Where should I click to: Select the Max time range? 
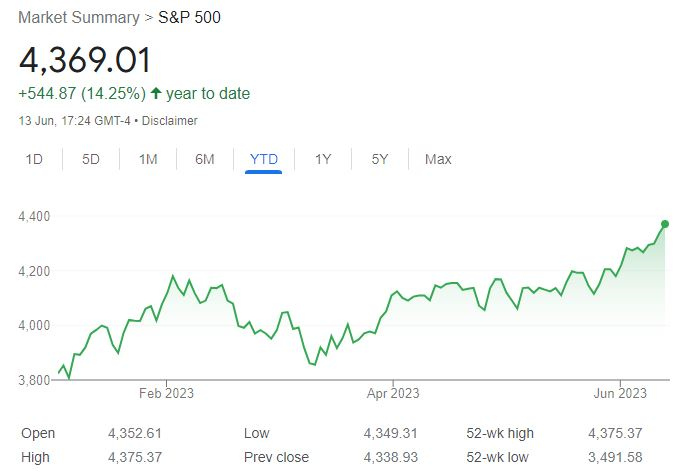point(438,159)
